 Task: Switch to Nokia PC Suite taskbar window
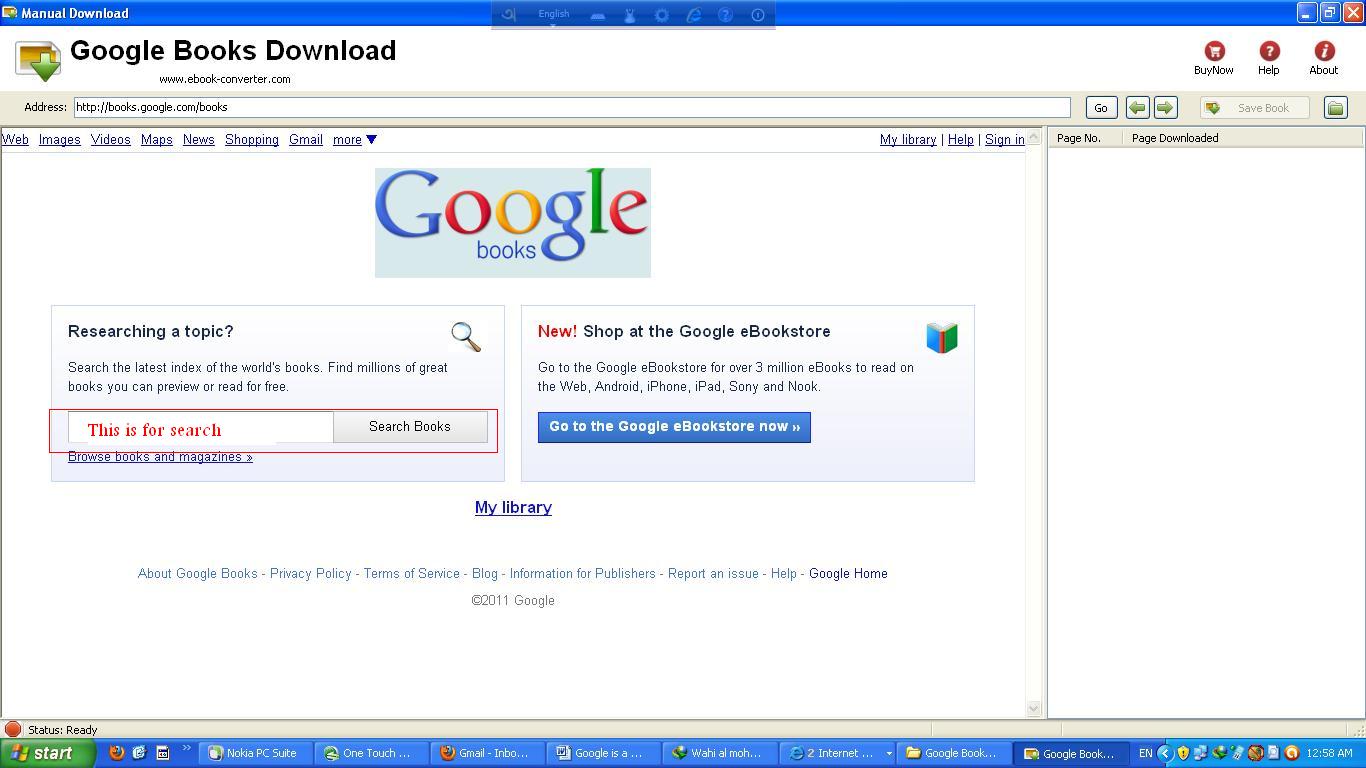coord(255,753)
